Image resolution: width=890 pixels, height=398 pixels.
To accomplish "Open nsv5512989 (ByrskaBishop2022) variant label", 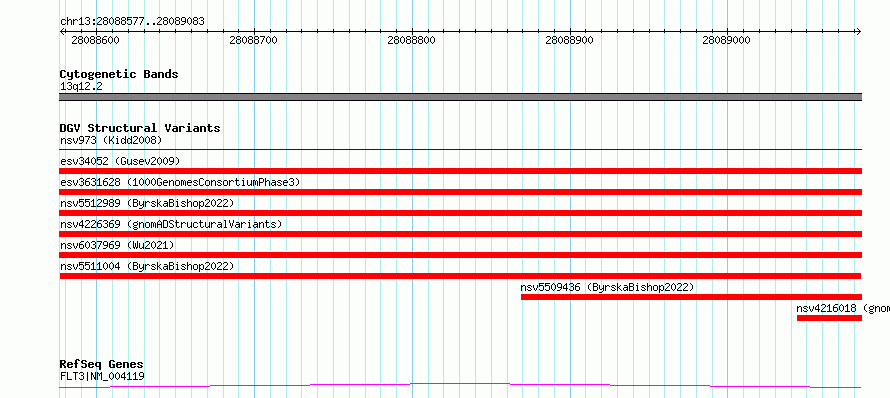I will pos(147,203).
